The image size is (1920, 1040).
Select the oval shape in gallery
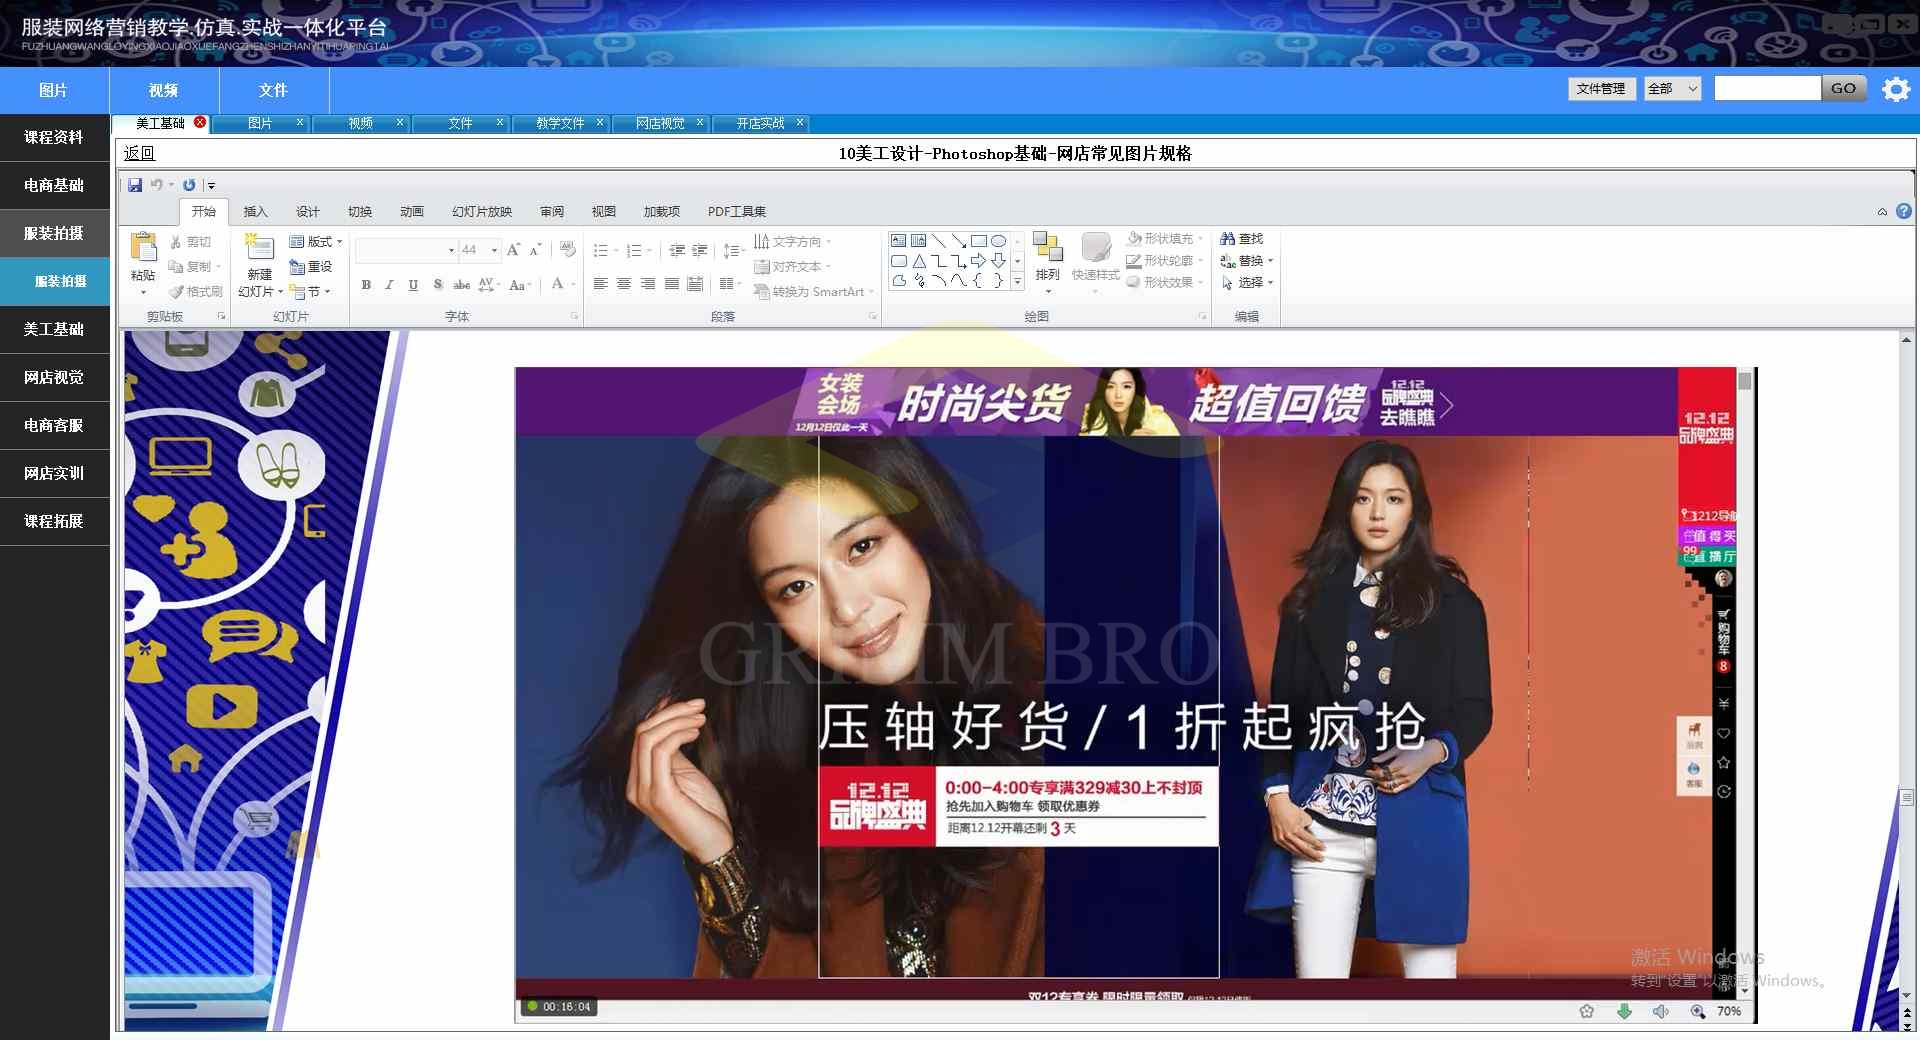(998, 241)
